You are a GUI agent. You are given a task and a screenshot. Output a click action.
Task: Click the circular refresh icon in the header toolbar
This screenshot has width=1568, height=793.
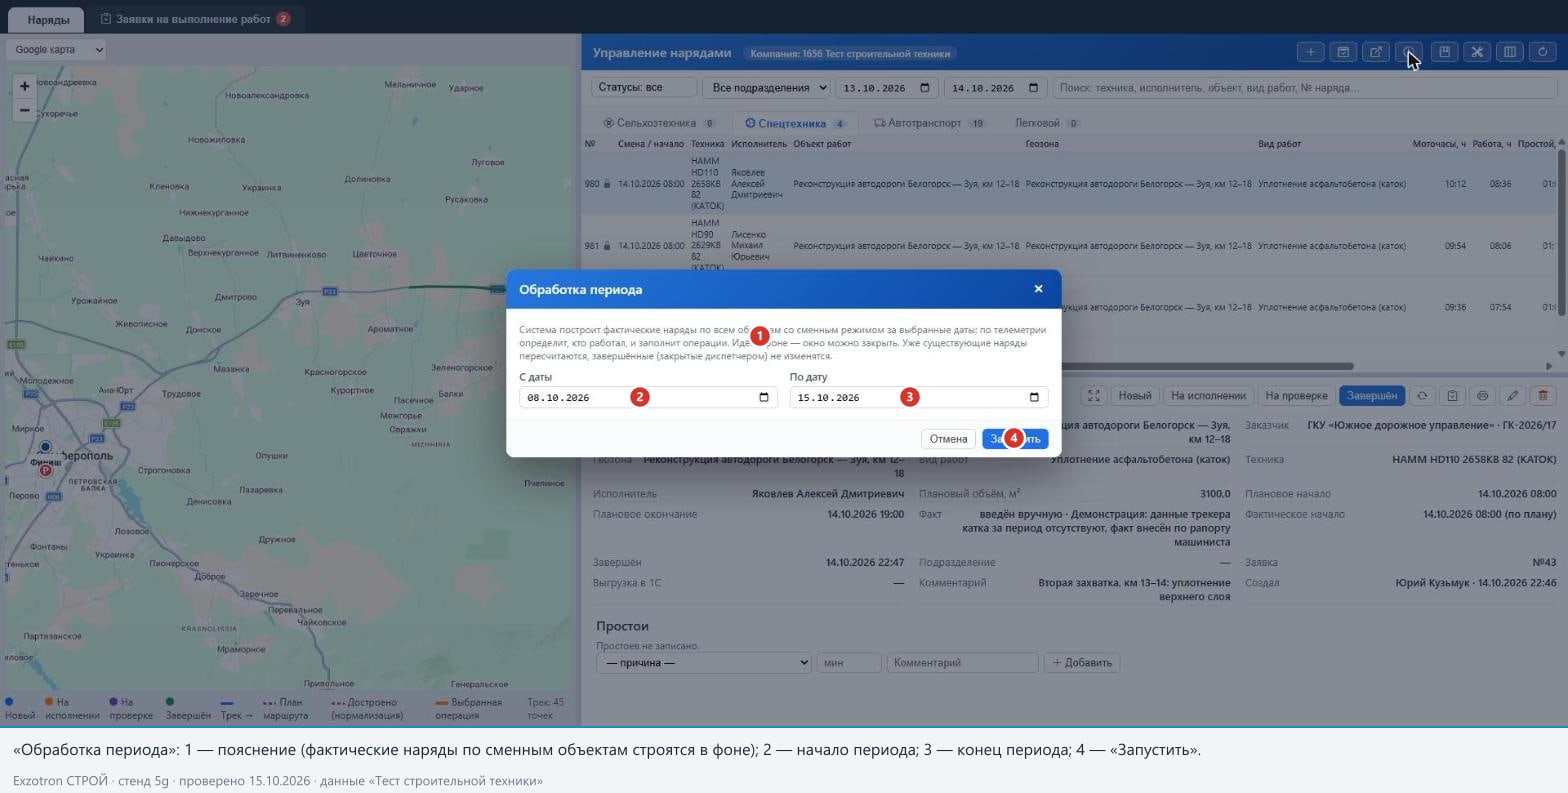tap(1543, 52)
